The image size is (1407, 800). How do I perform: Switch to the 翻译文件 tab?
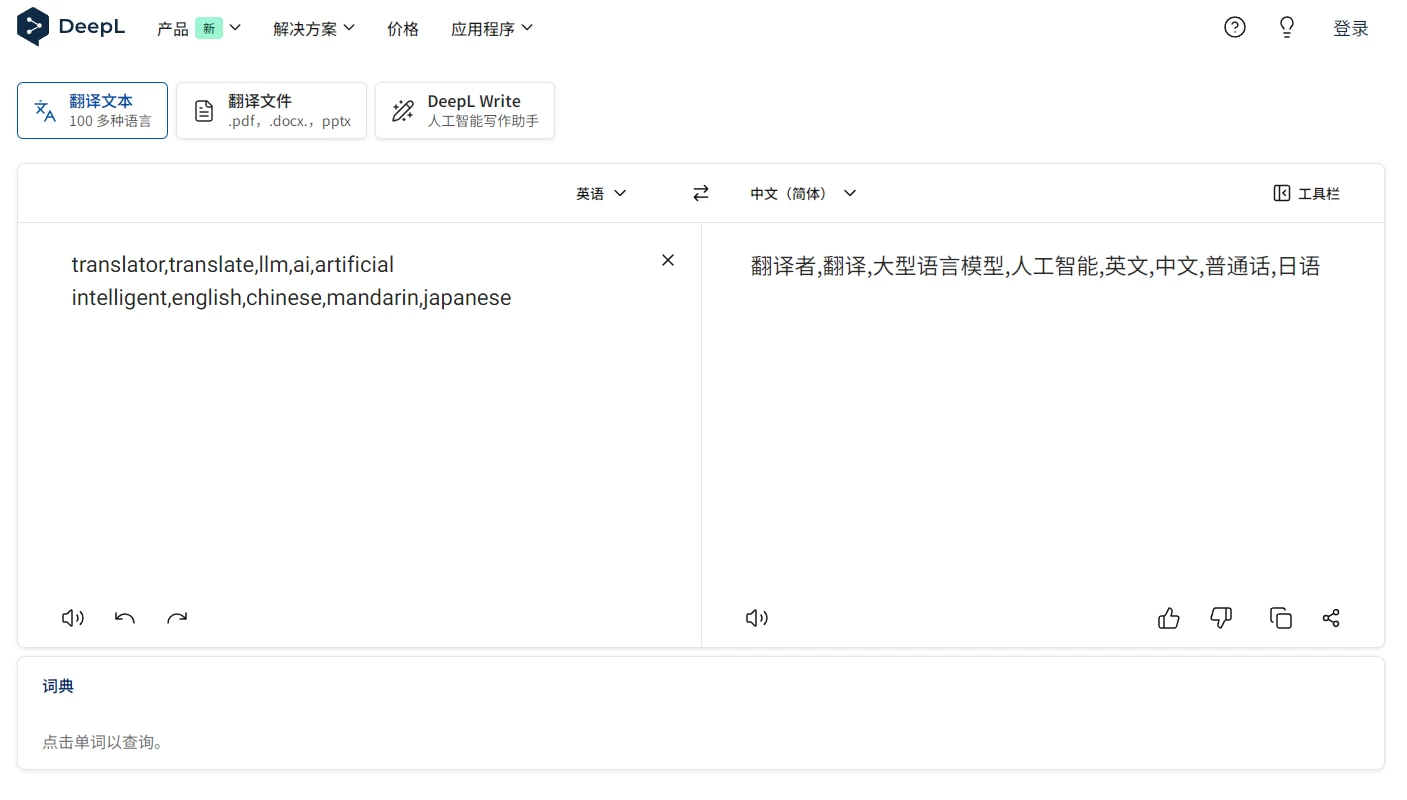271,110
